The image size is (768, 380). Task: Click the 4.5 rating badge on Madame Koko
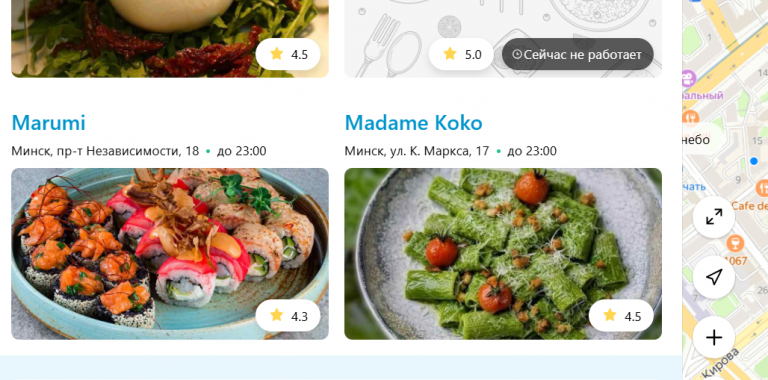pos(621,316)
